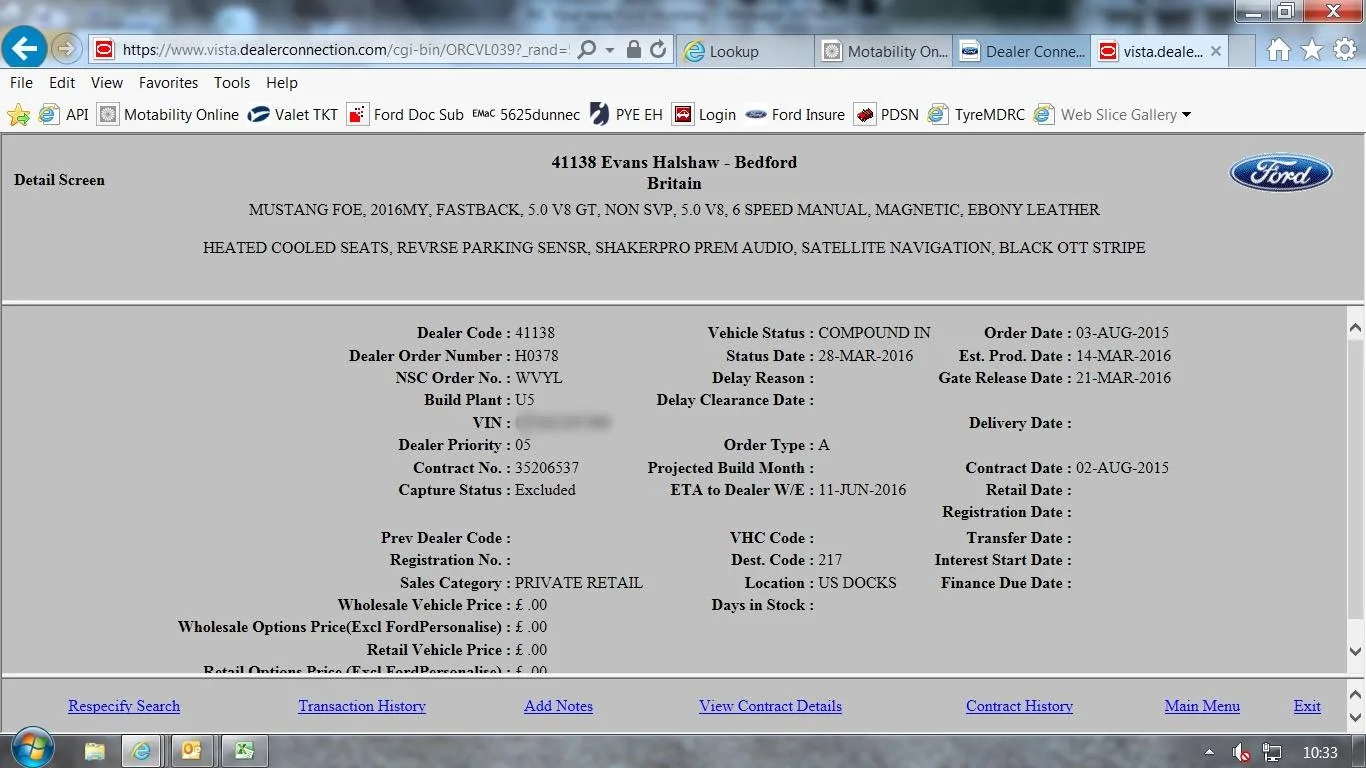Click the Vehicle Status value COMPOUND IN
Screen dimensions: 1366x768
click(874, 333)
